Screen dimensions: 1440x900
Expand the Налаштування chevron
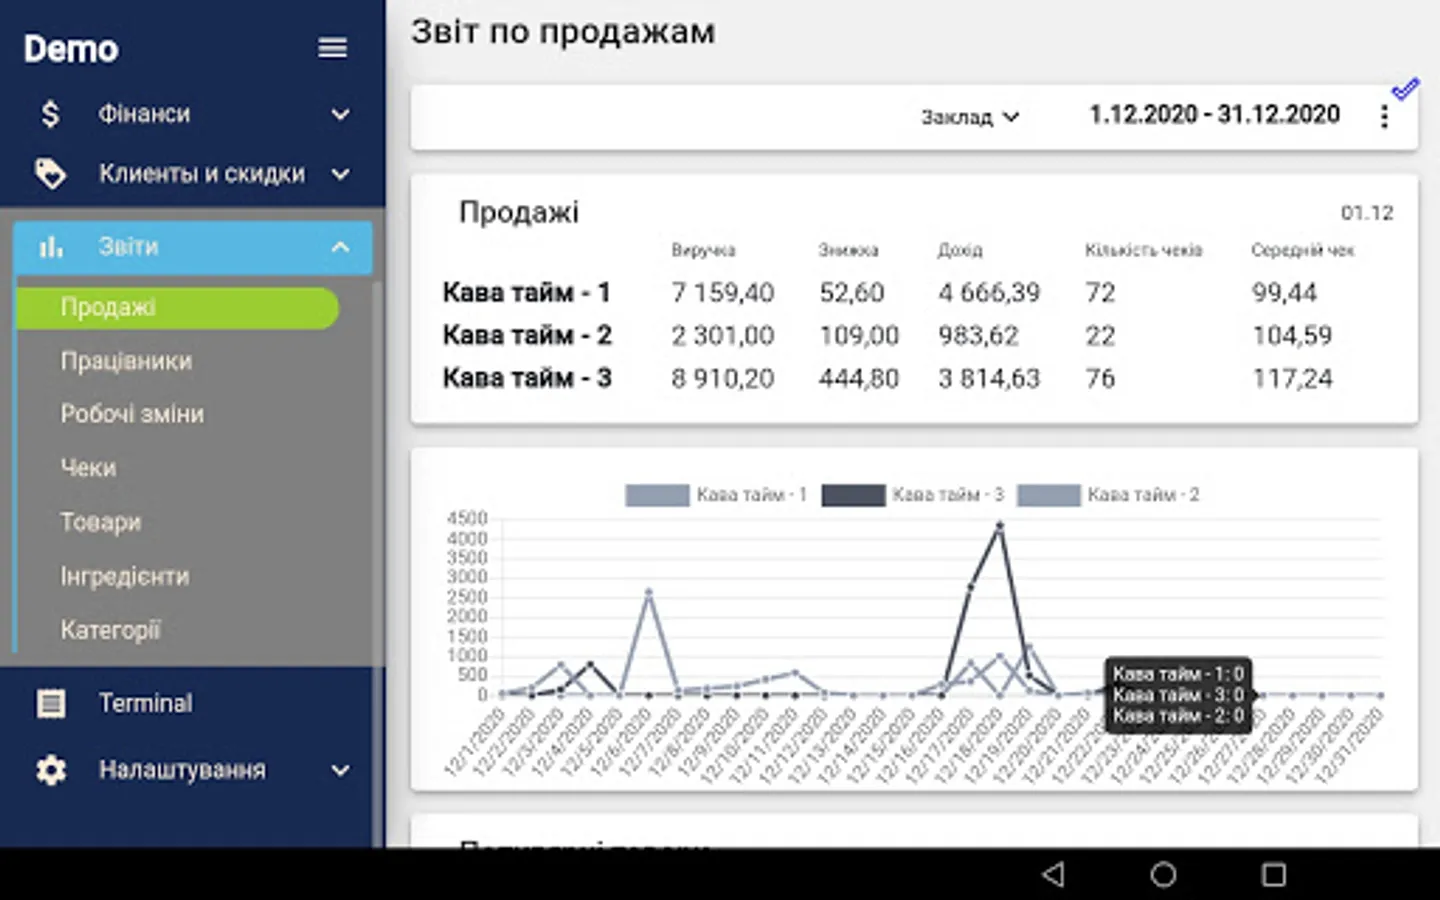tap(340, 770)
